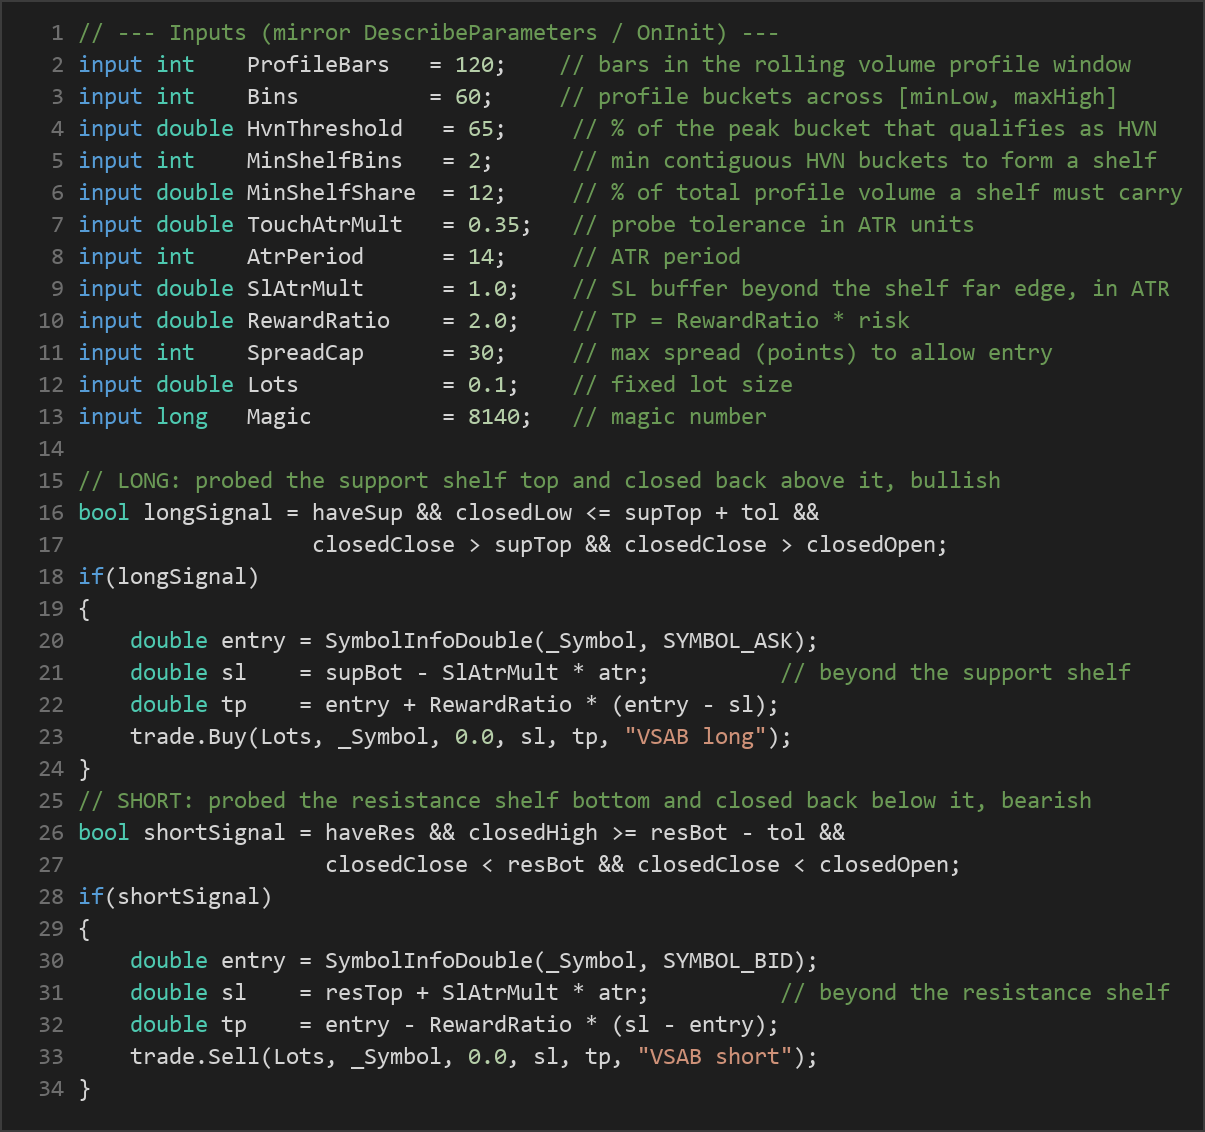Select the magic value 8140
Screen dimensions: 1205x1132
click(x=494, y=417)
